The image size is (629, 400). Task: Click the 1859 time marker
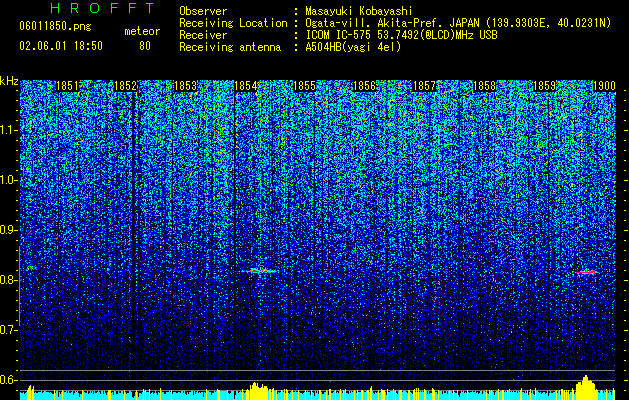click(x=544, y=86)
